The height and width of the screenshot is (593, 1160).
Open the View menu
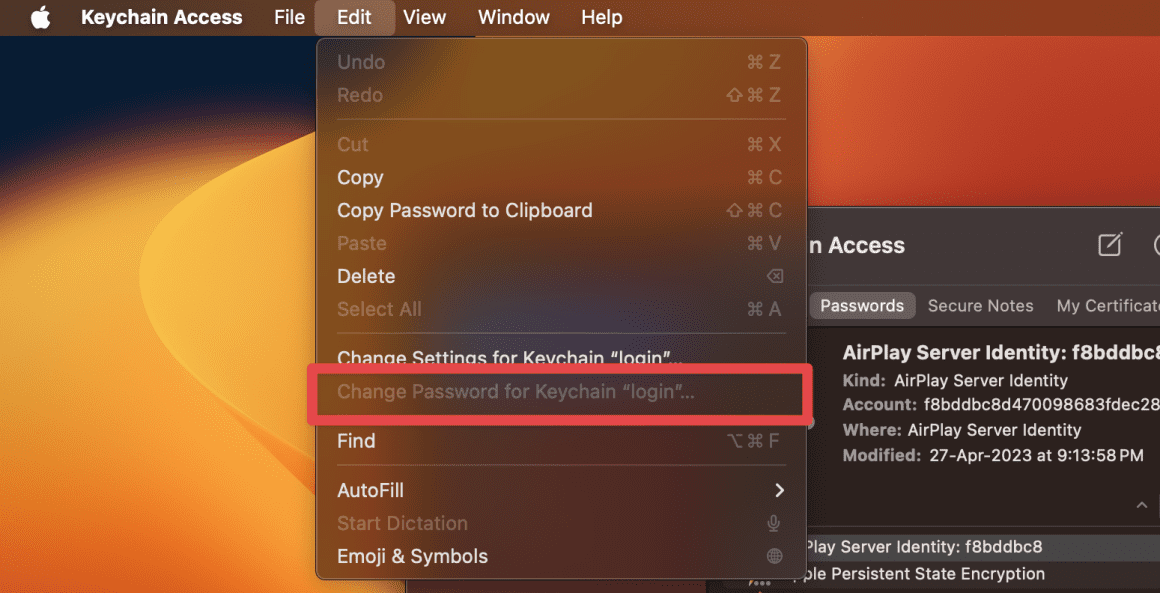click(424, 17)
